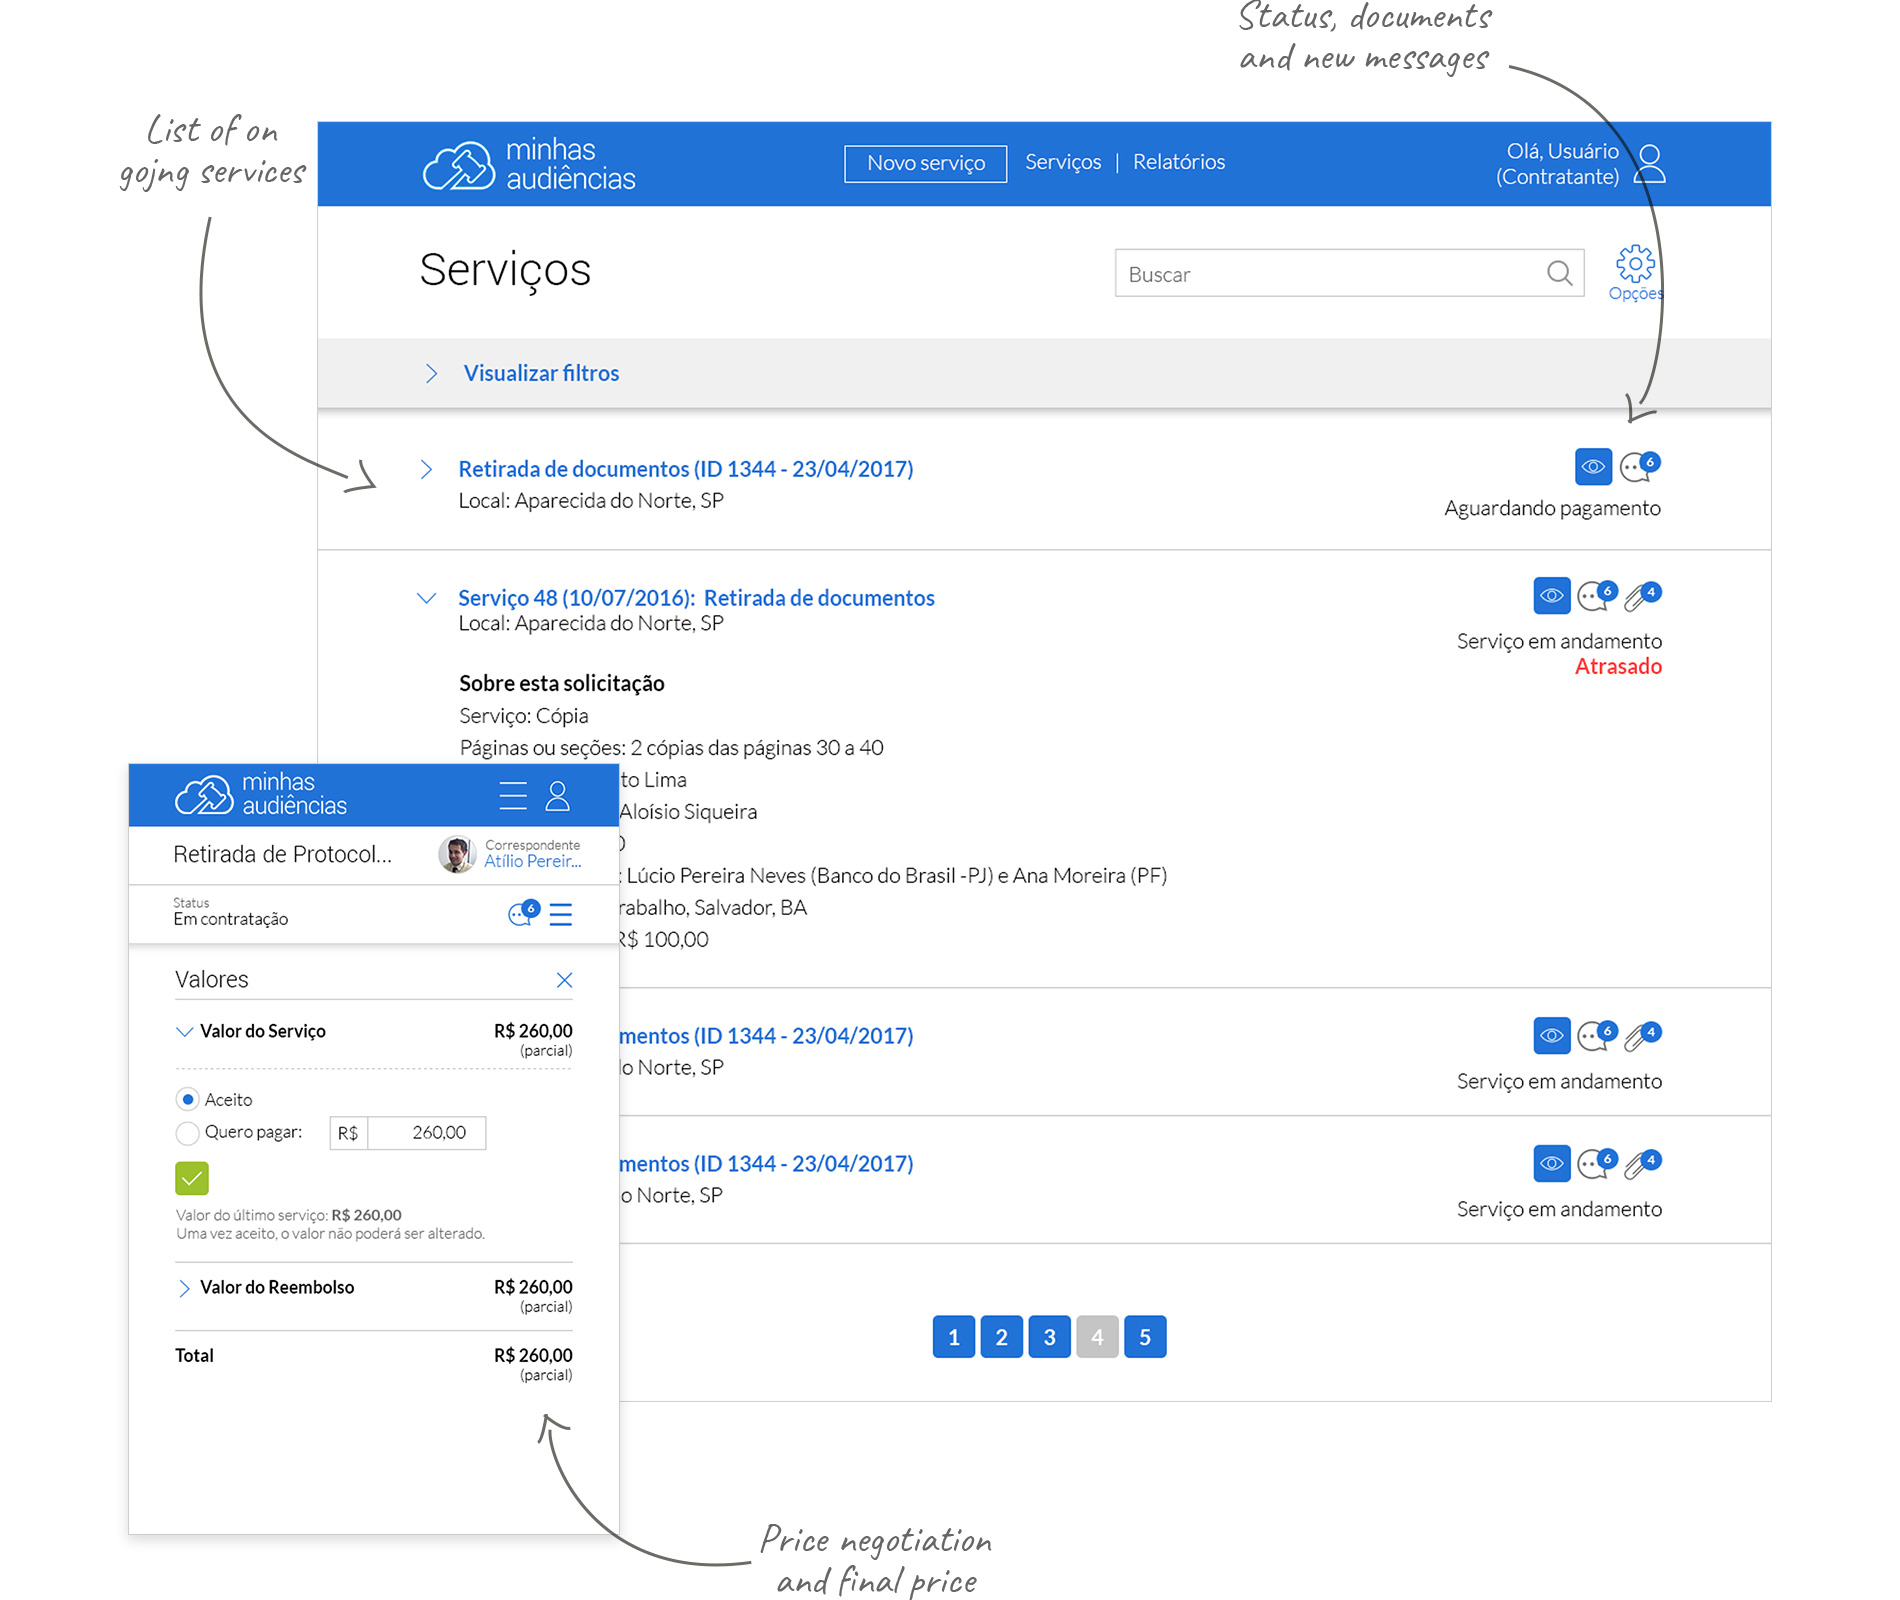The height and width of the screenshot is (1600, 1900).
Task: Open attachments paperclip for the Atrasado service
Action: [1640, 596]
